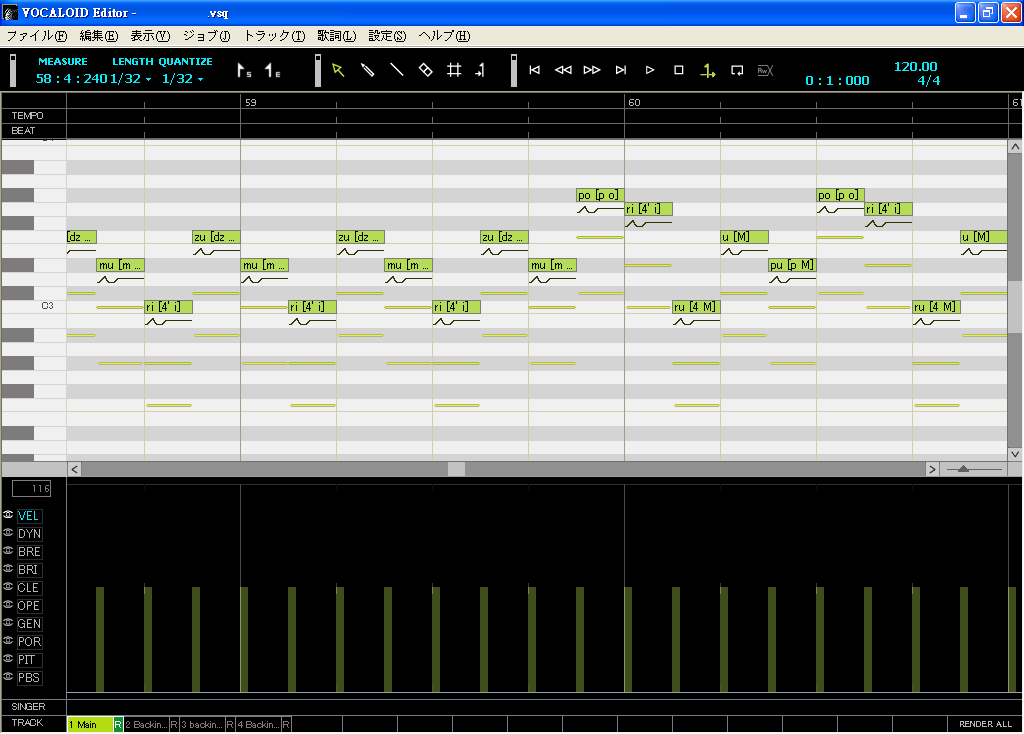Open the ヘルプ(H) menu
The width and height of the screenshot is (1024, 734).
(x=444, y=36)
